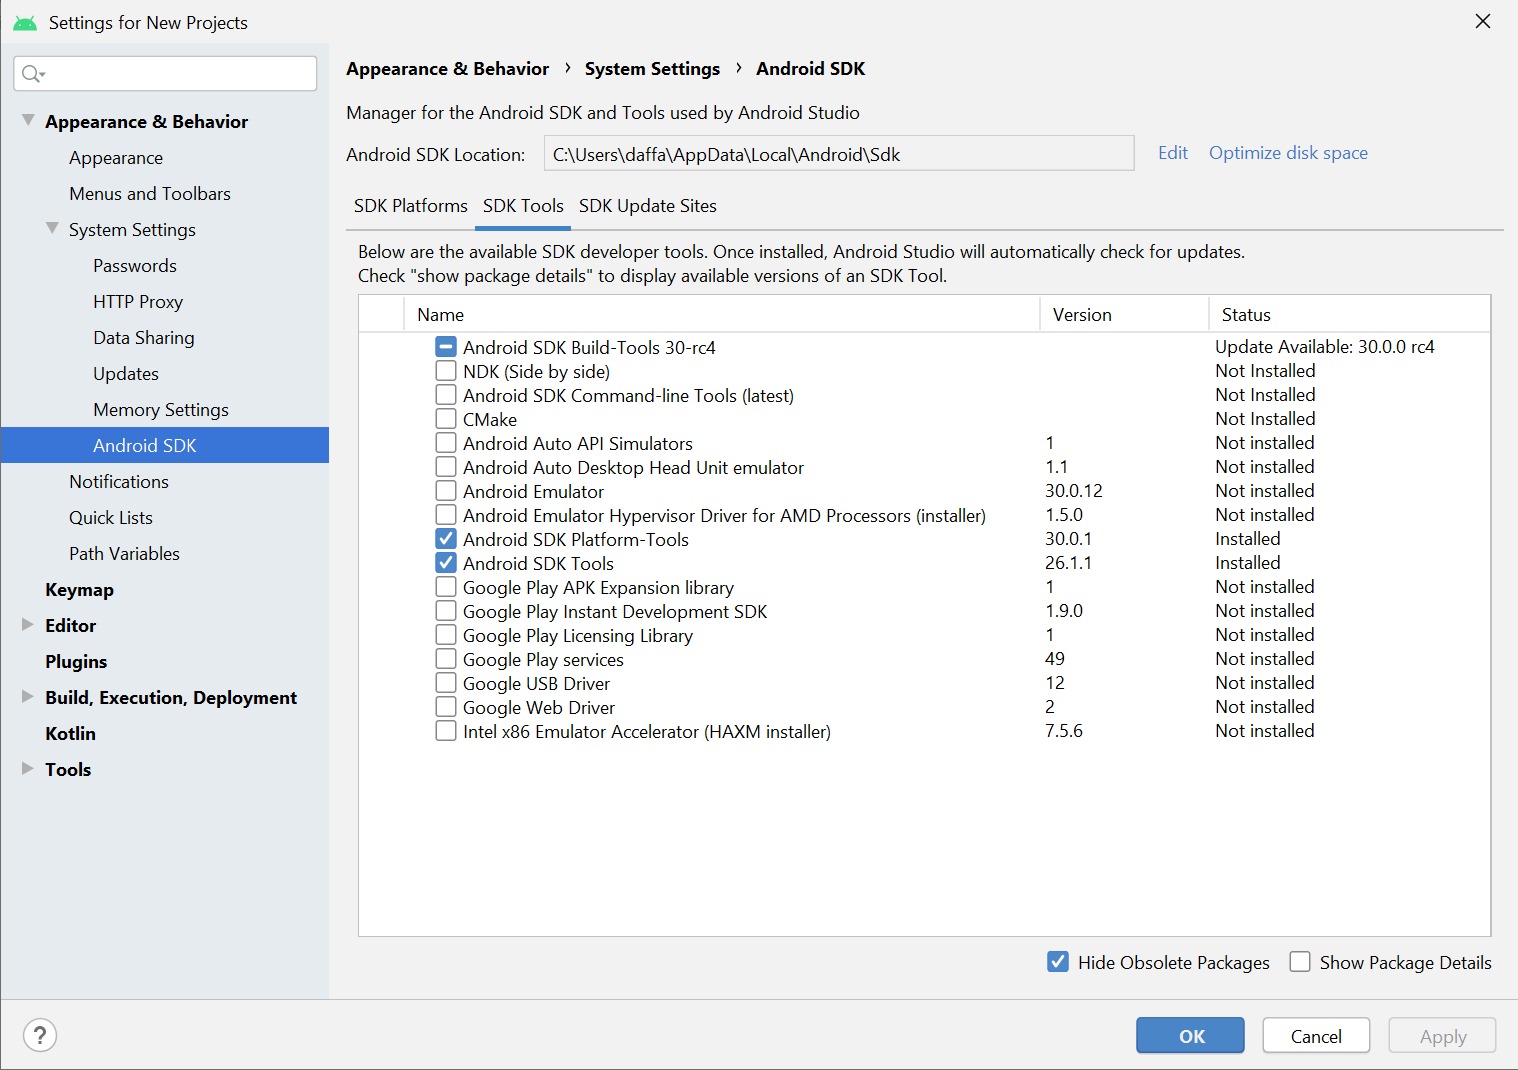Select Keymap in the sidebar
The width and height of the screenshot is (1518, 1070).
[x=79, y=590]
